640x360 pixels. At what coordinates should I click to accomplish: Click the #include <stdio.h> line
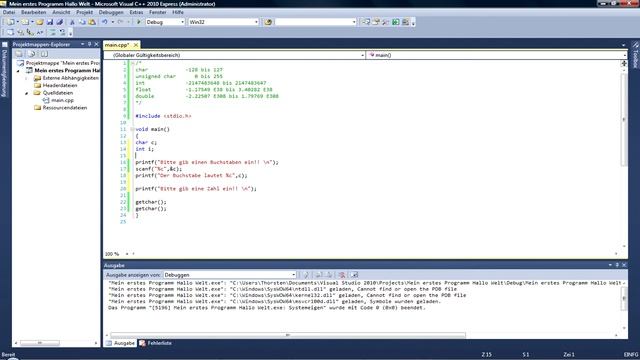pos(163,116)
